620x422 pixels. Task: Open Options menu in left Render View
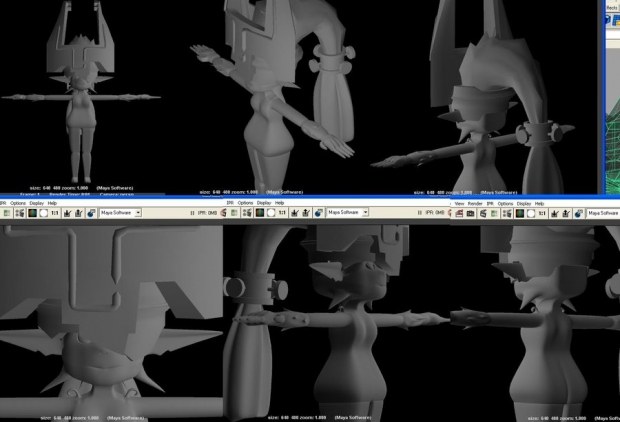(x=18, y=203)
